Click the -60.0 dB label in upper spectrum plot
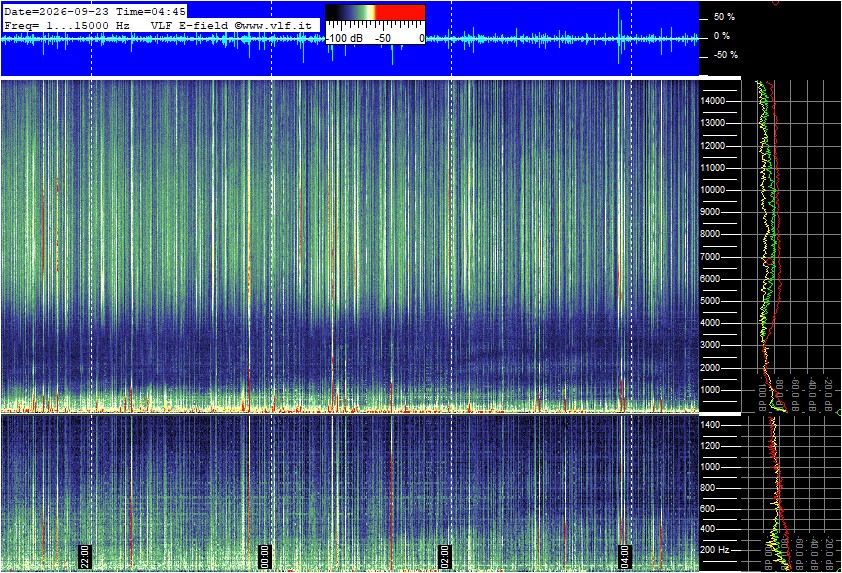The image size is (842, 573). 796,392
